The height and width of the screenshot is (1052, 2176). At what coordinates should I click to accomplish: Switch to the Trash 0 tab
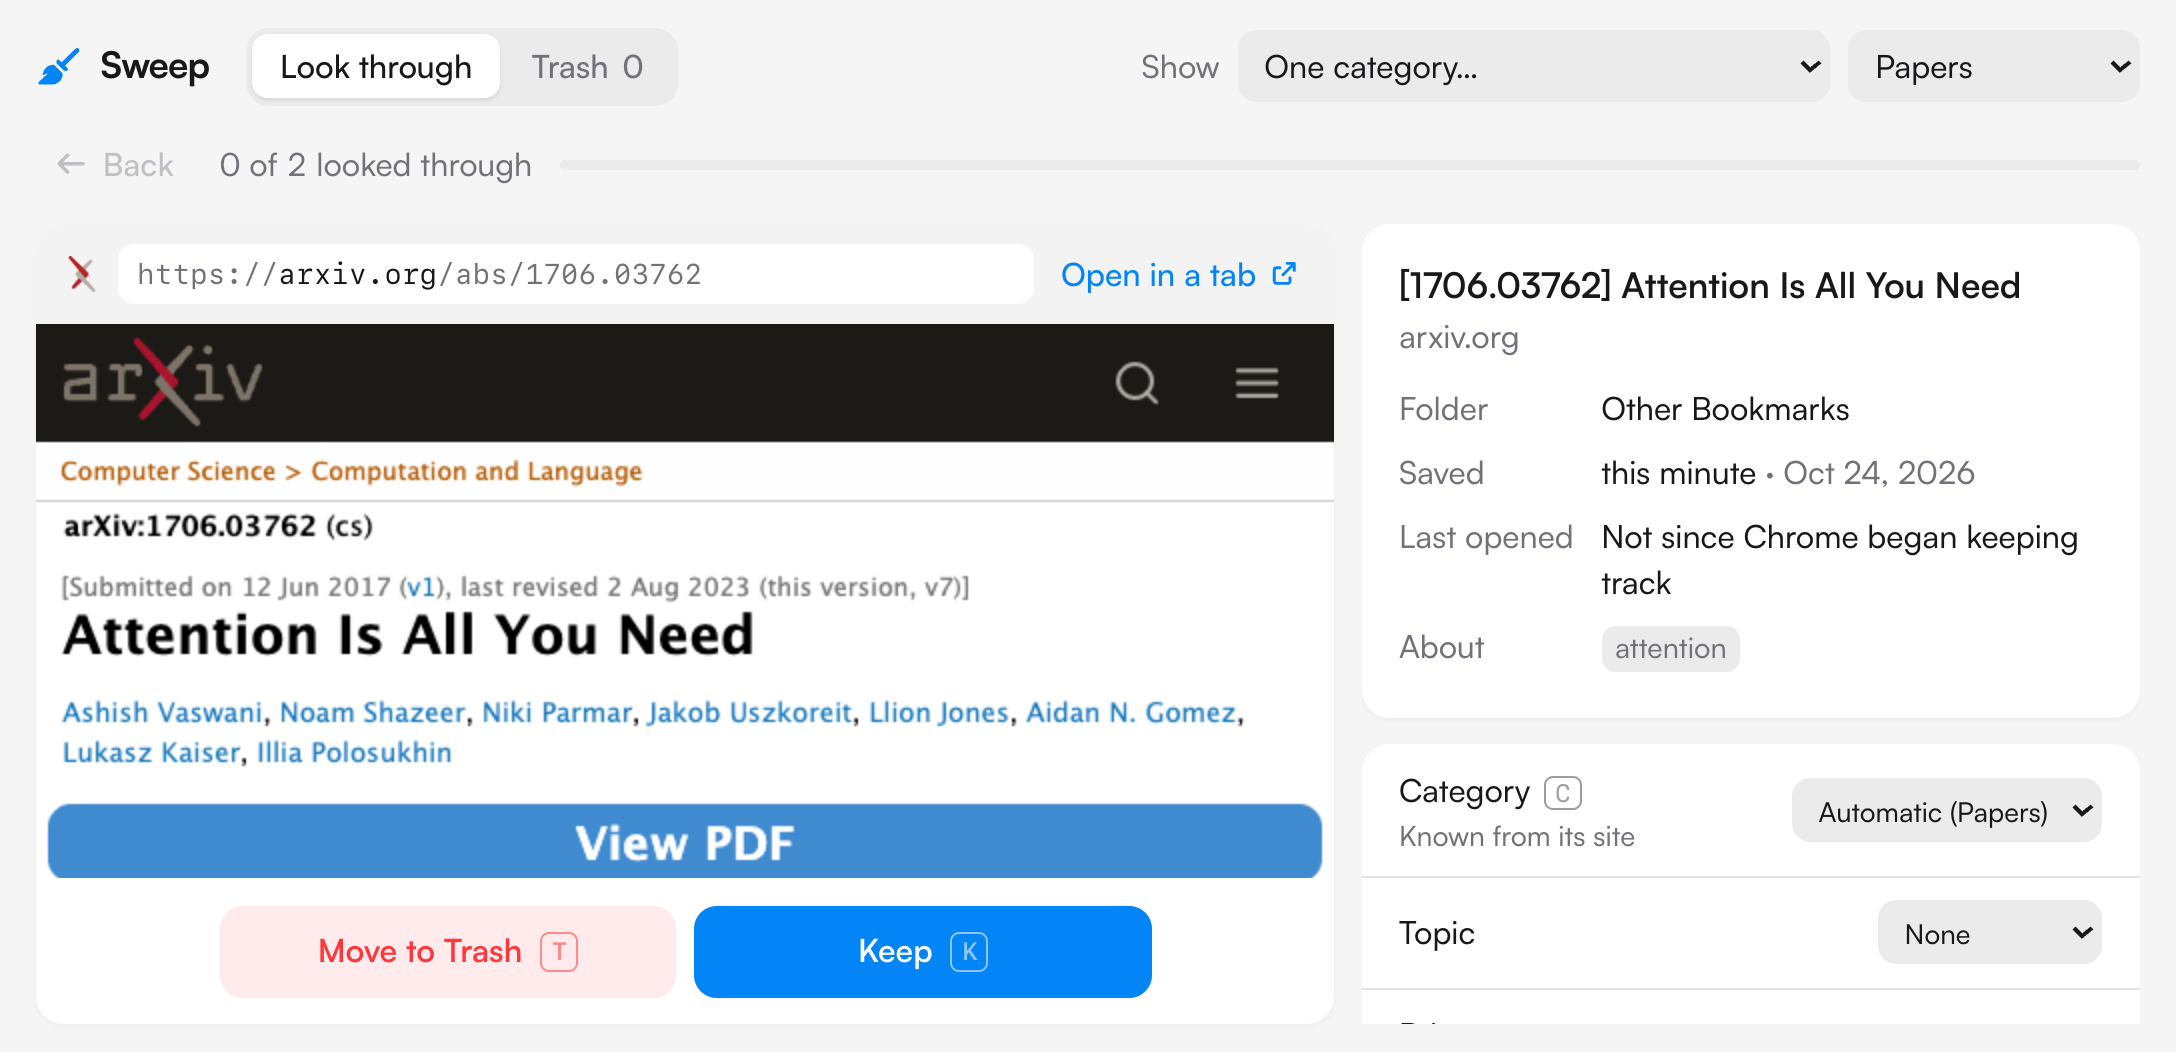(x=587, y=67)
